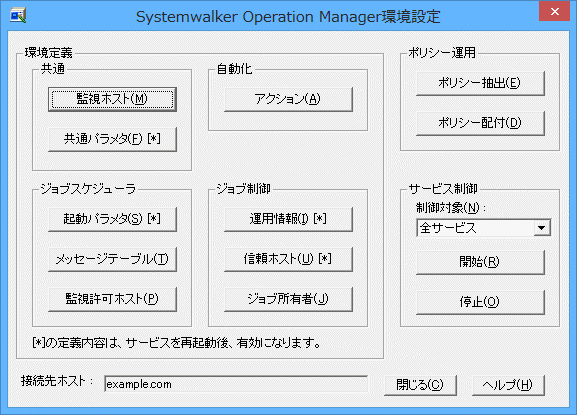Screen dimensions: 577x415
Task: Close dialog with 閉じる(C) button
Action: 420,385
